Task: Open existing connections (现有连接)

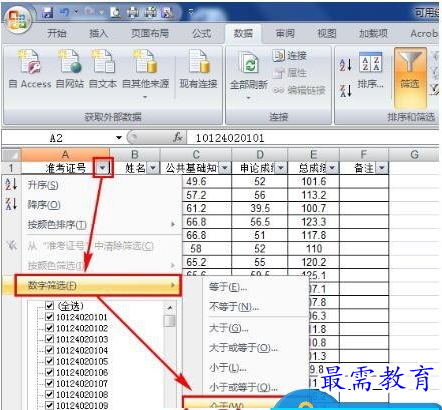Action: 198,69
